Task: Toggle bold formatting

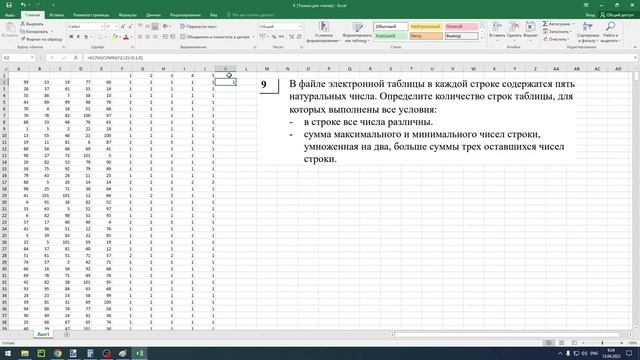Action: pos(71,37)
